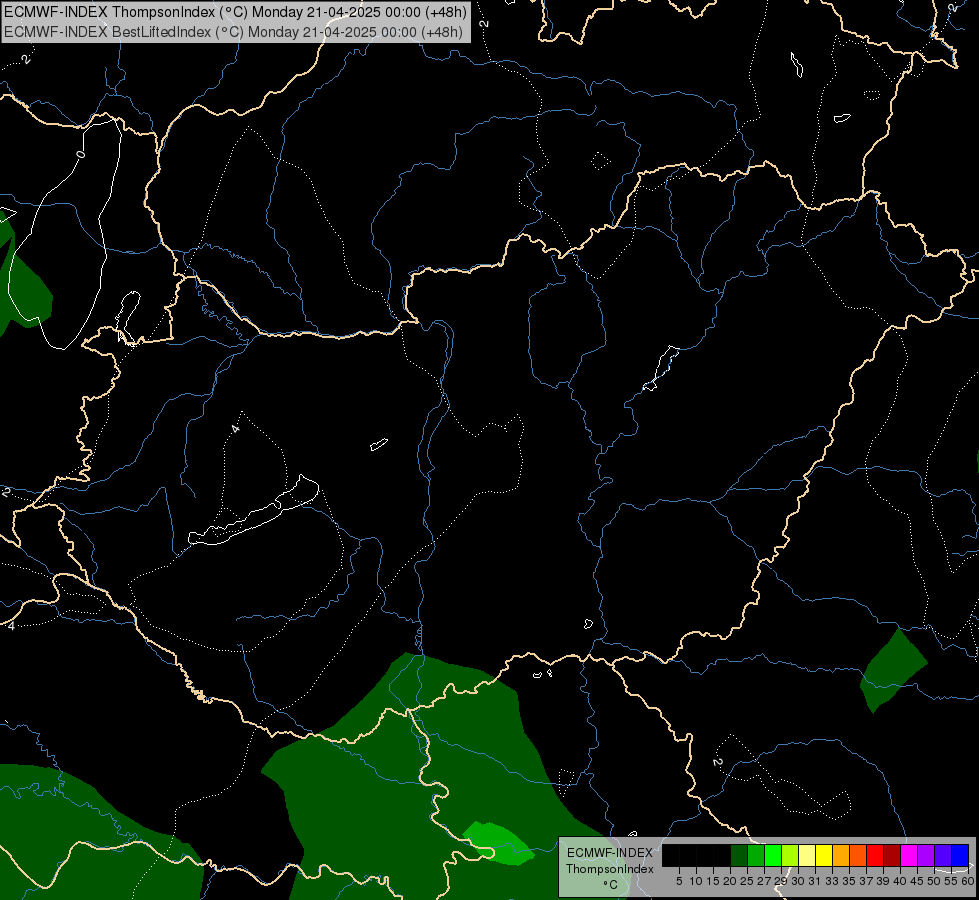Image resolution: width=979 pixels, height=900 pixels.
Task: Click the legend tick label '37'
Action: pos(867,881)
